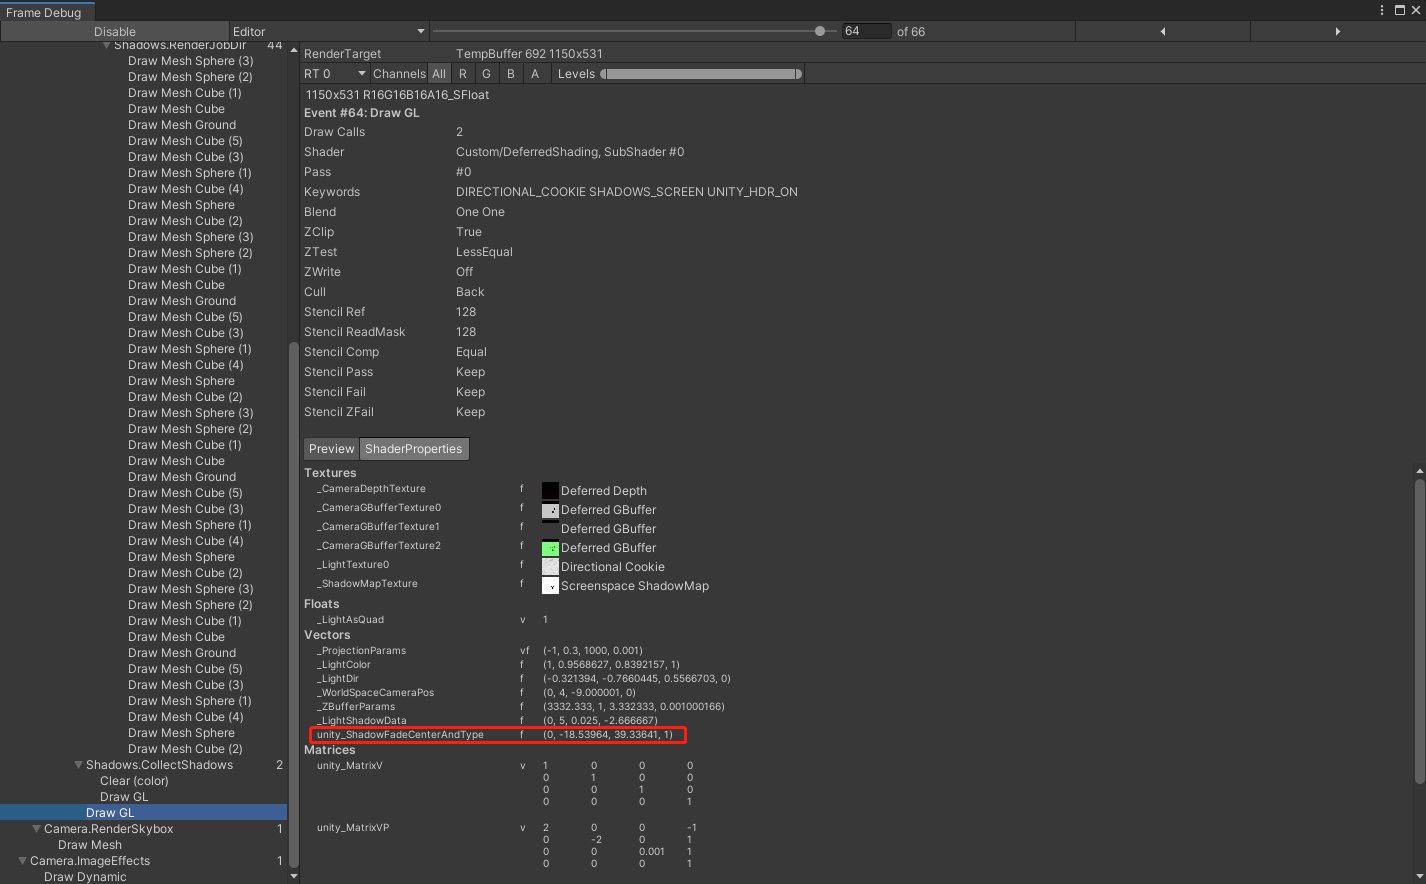1426x884 pixels.
Task: Select the highlighted Draw GL event
Action: [x=143, y=813]
